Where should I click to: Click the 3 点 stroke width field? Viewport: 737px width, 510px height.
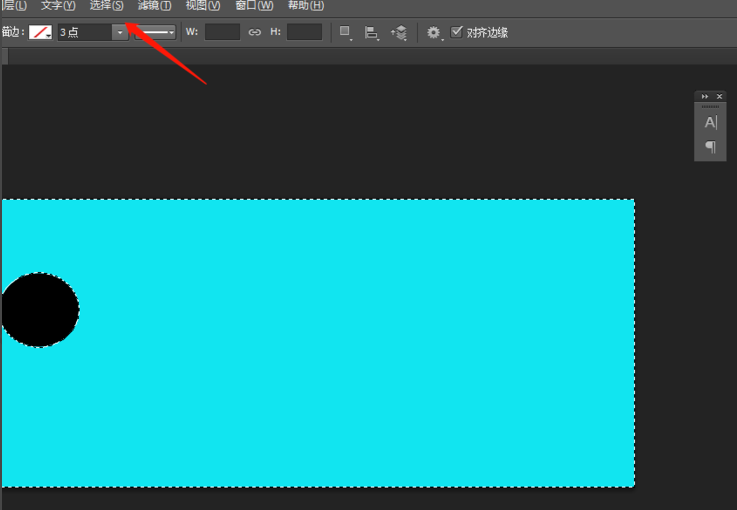[x=85, y=32]
